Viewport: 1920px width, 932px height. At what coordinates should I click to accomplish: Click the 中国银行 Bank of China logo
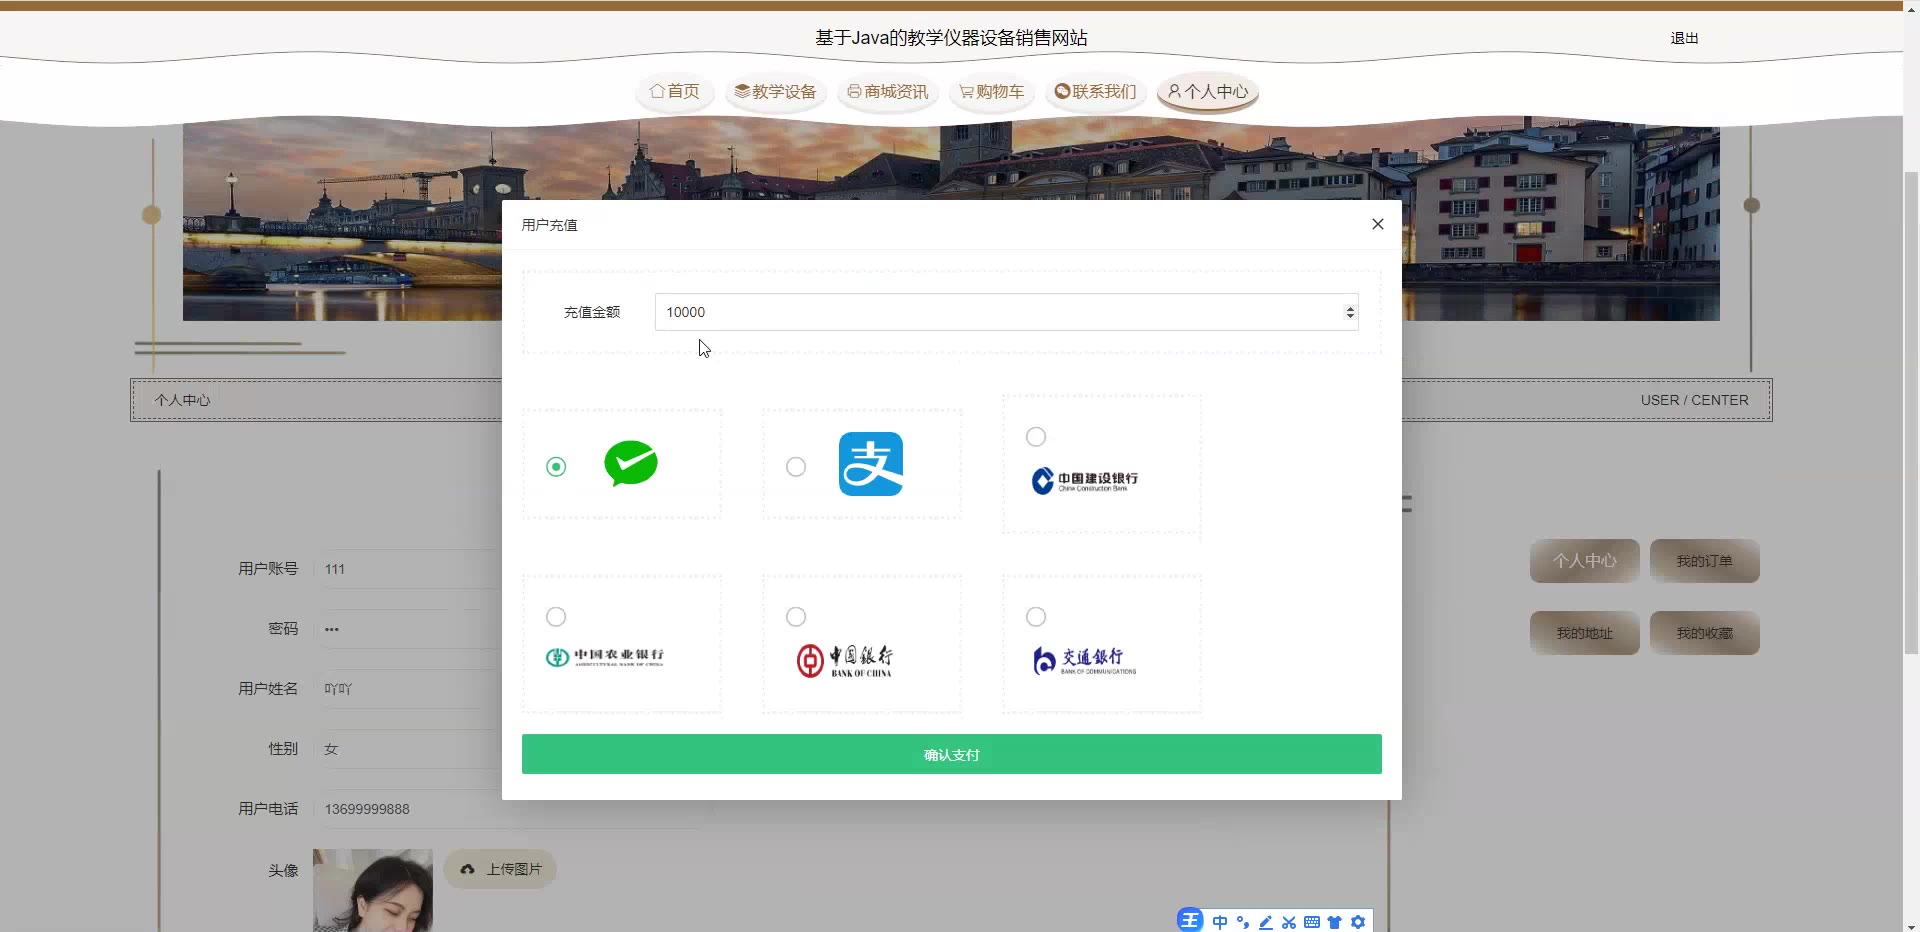(x=845, y=660)
